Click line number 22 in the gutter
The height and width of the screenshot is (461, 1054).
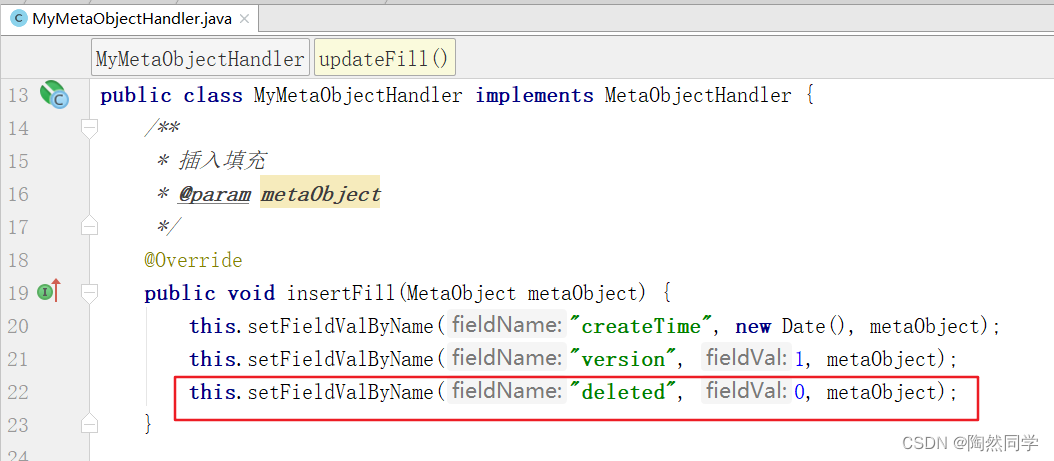18,392
